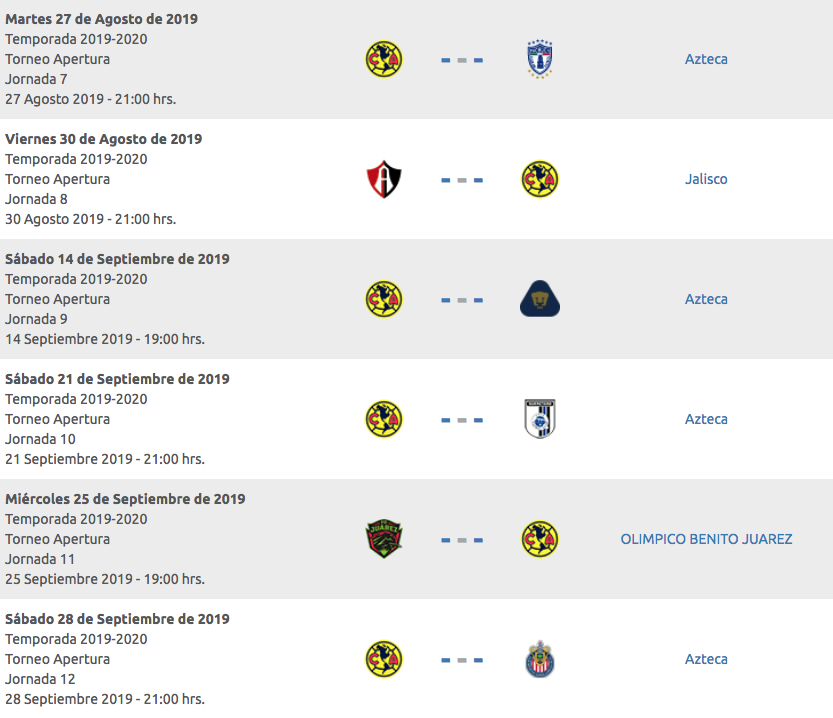Open the Azteca stadium link for 27 Agosto
833x718 pixels.
click(x=706, y=59)
